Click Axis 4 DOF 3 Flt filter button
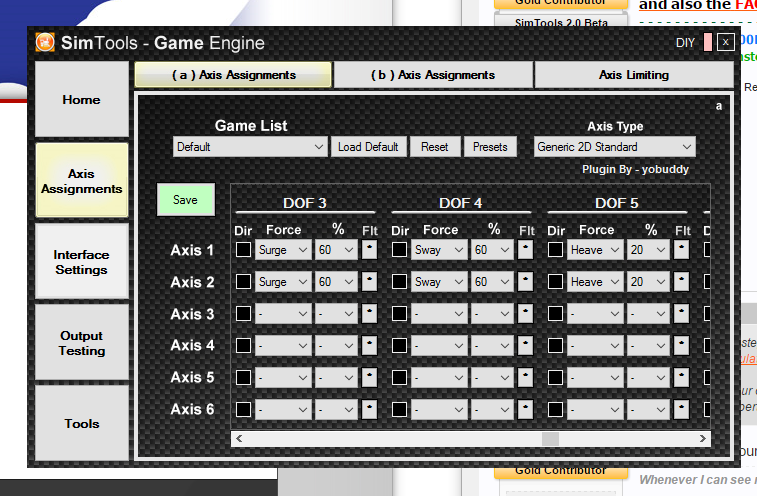The height and width of the screenshot is (496, 757). 369,345
